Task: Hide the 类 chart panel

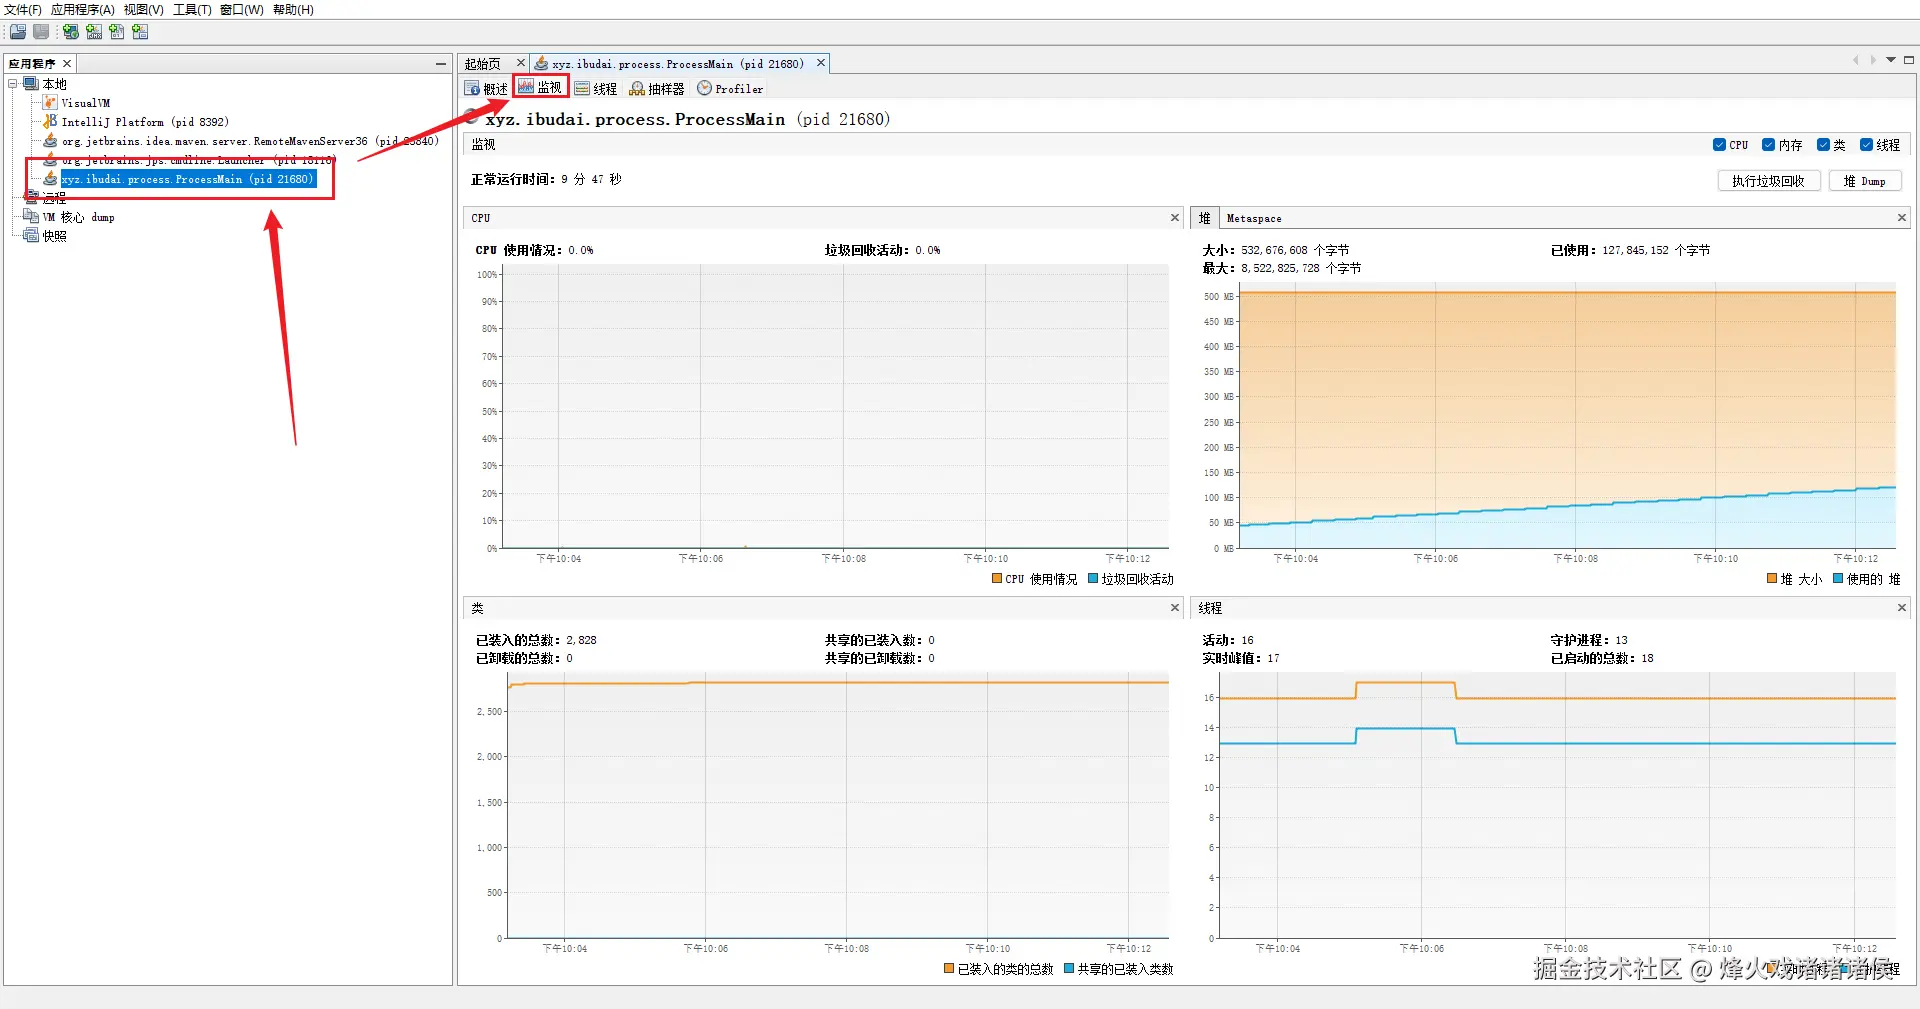Action: (x=1175, y=608)
